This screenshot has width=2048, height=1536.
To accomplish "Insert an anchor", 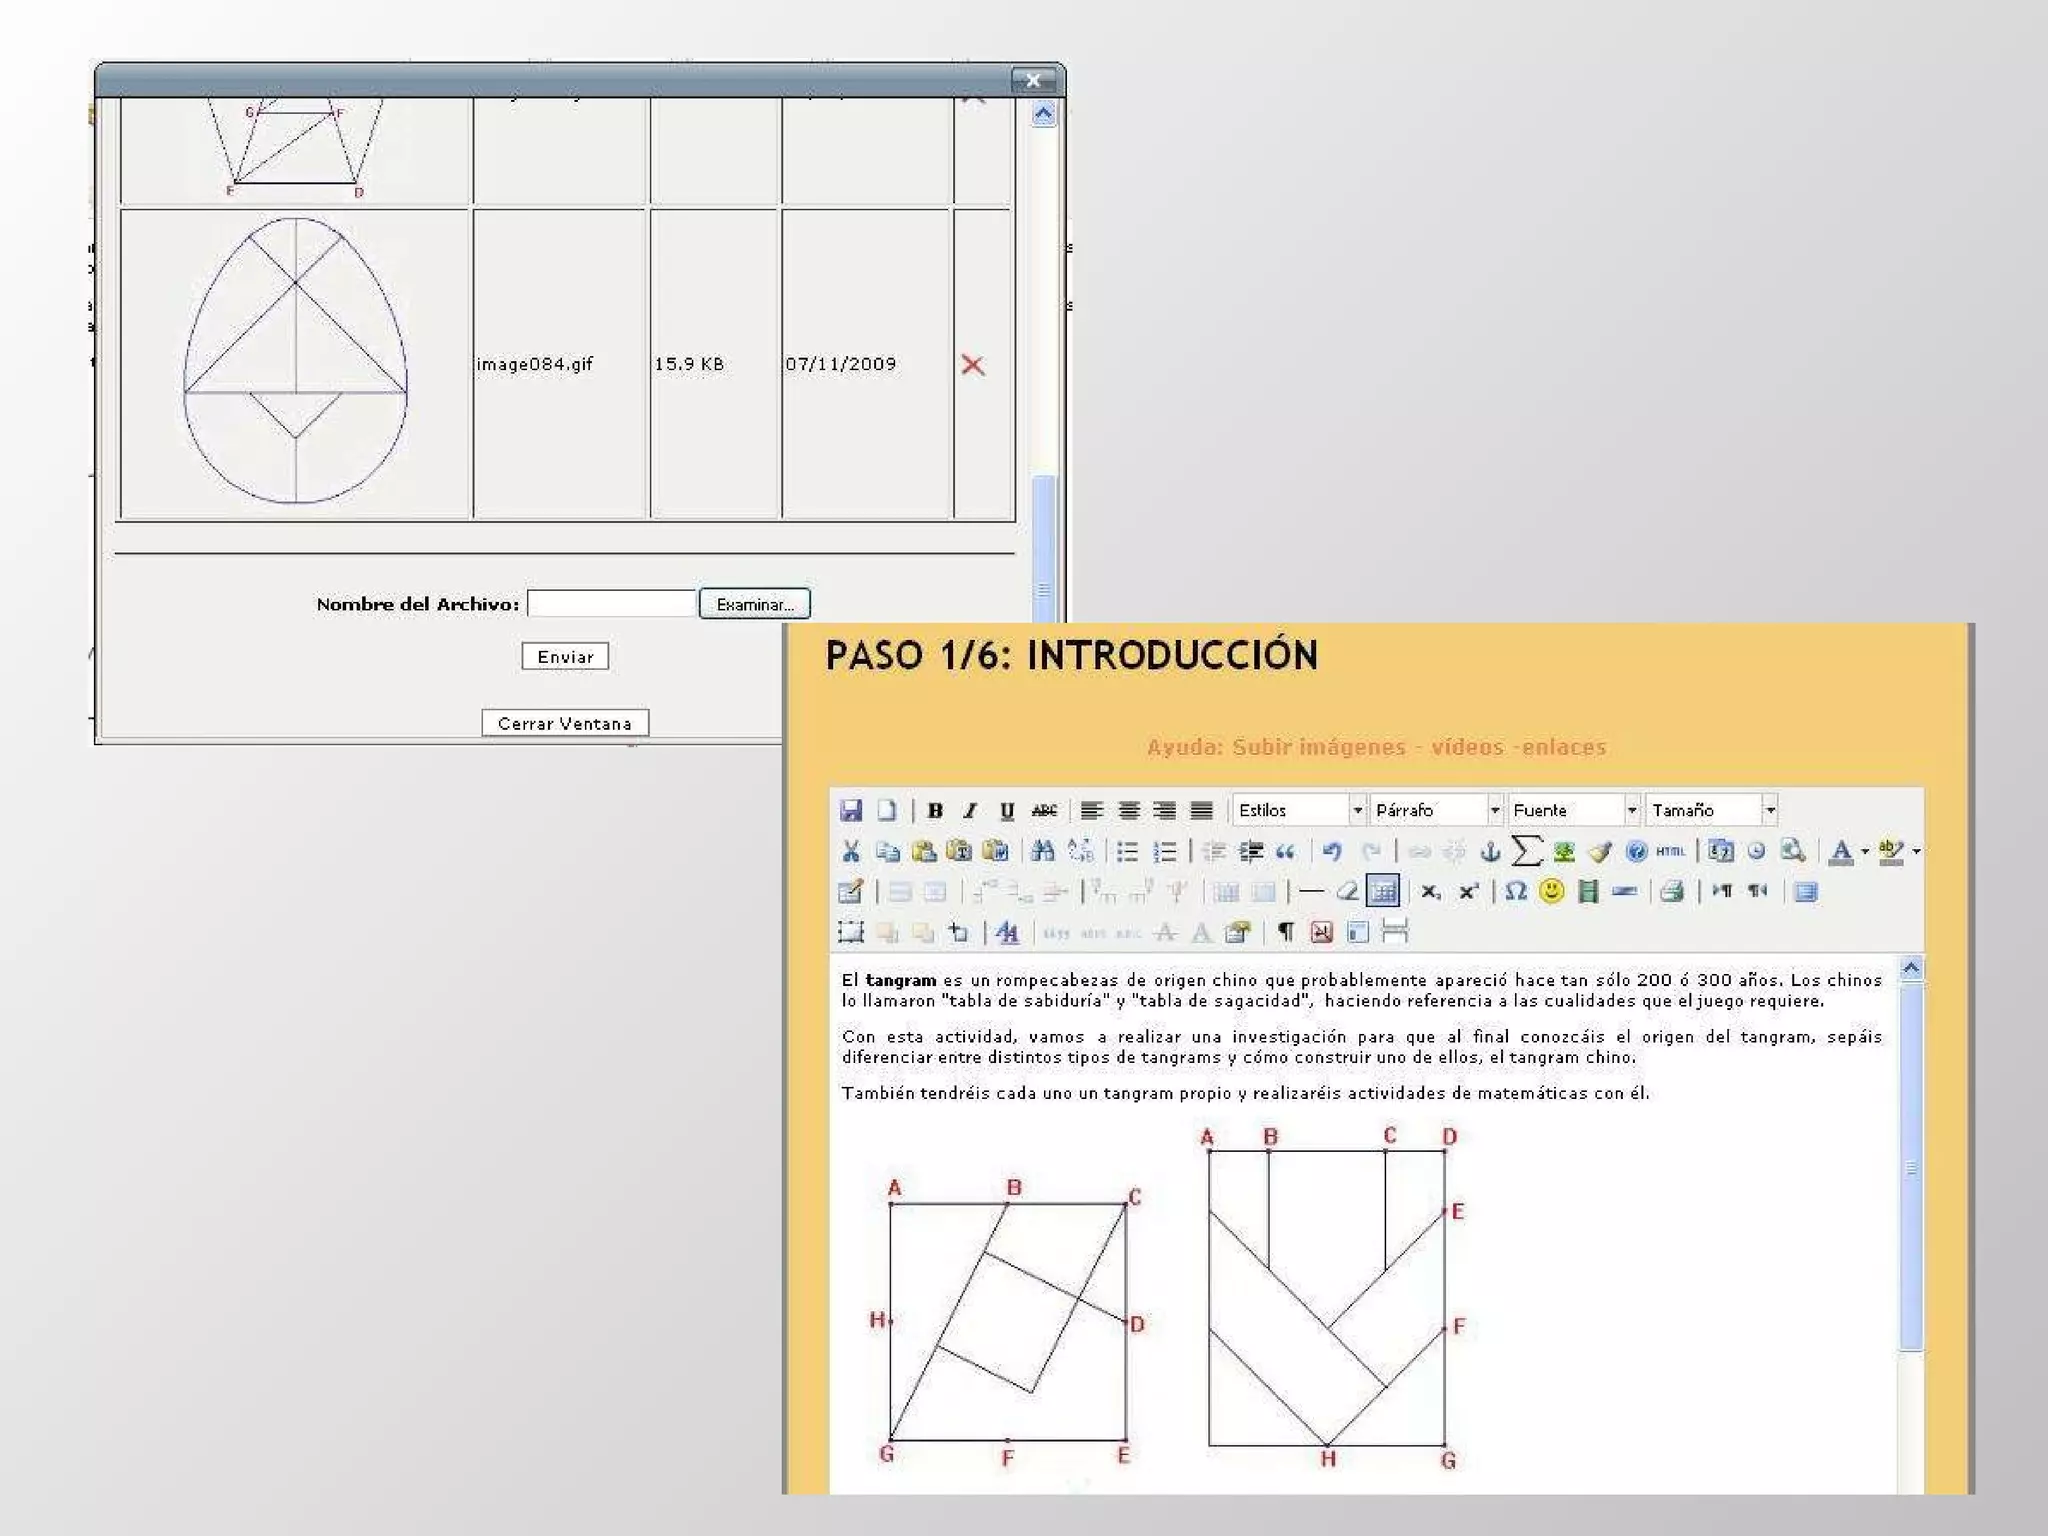I will [1490, 851].
